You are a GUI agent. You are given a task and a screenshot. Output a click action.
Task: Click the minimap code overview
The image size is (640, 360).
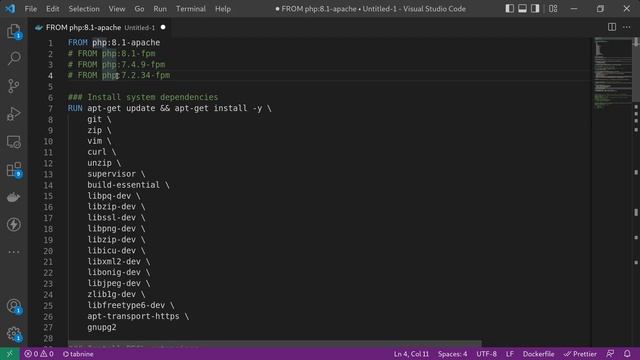[612, 73]
